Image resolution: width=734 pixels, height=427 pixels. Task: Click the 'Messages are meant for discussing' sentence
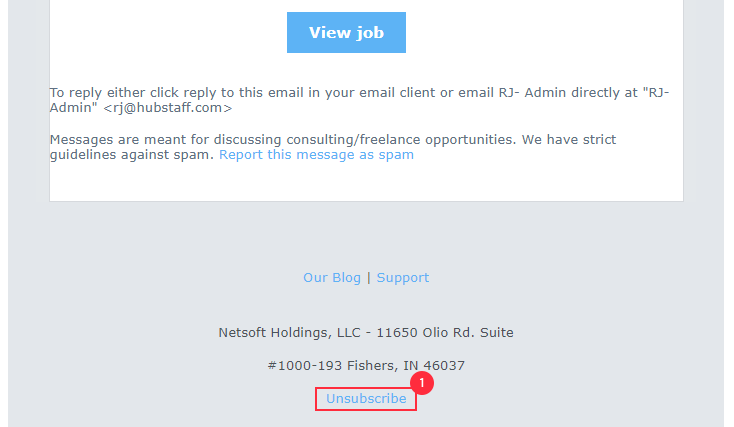[x=333, y=147]
